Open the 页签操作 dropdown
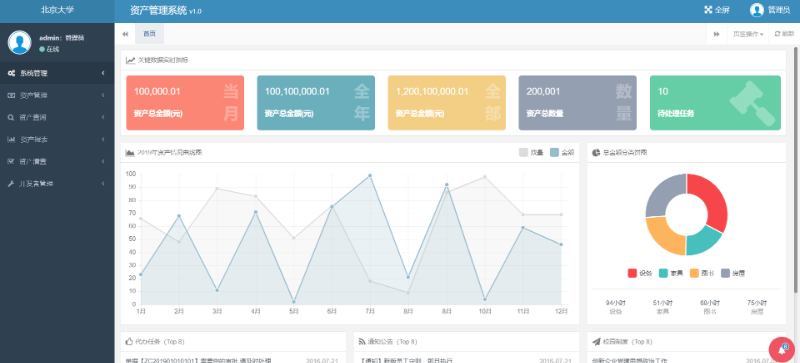This screenshot has width=800, height=363. 748,34
